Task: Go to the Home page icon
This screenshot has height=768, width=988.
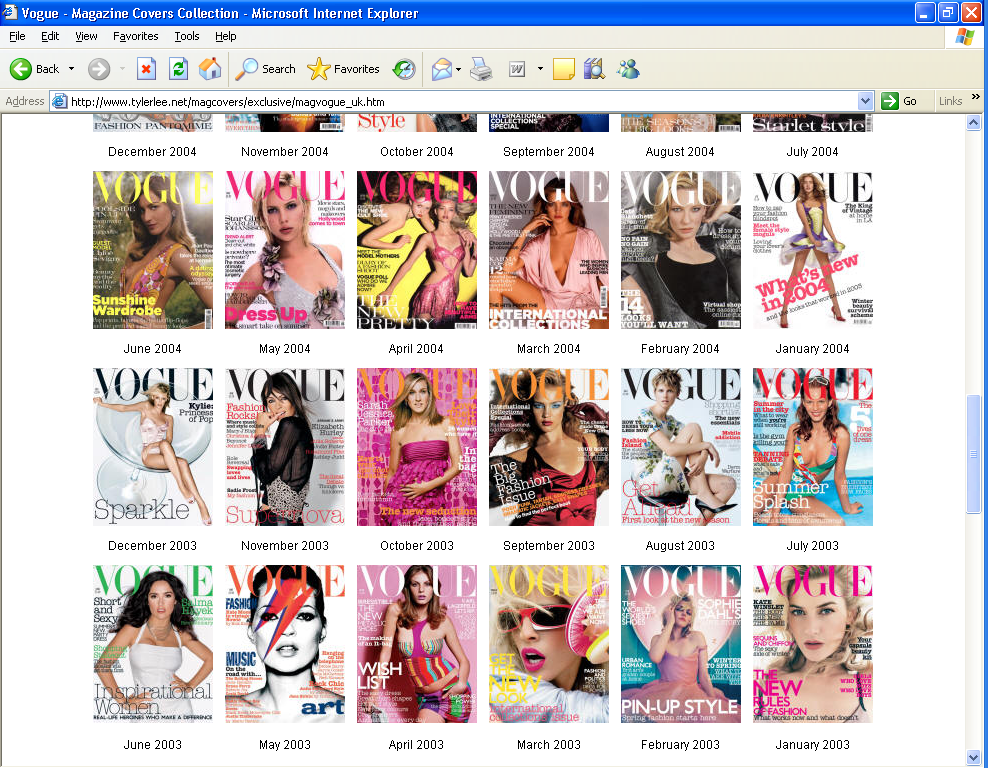Action: pos(210,69)
